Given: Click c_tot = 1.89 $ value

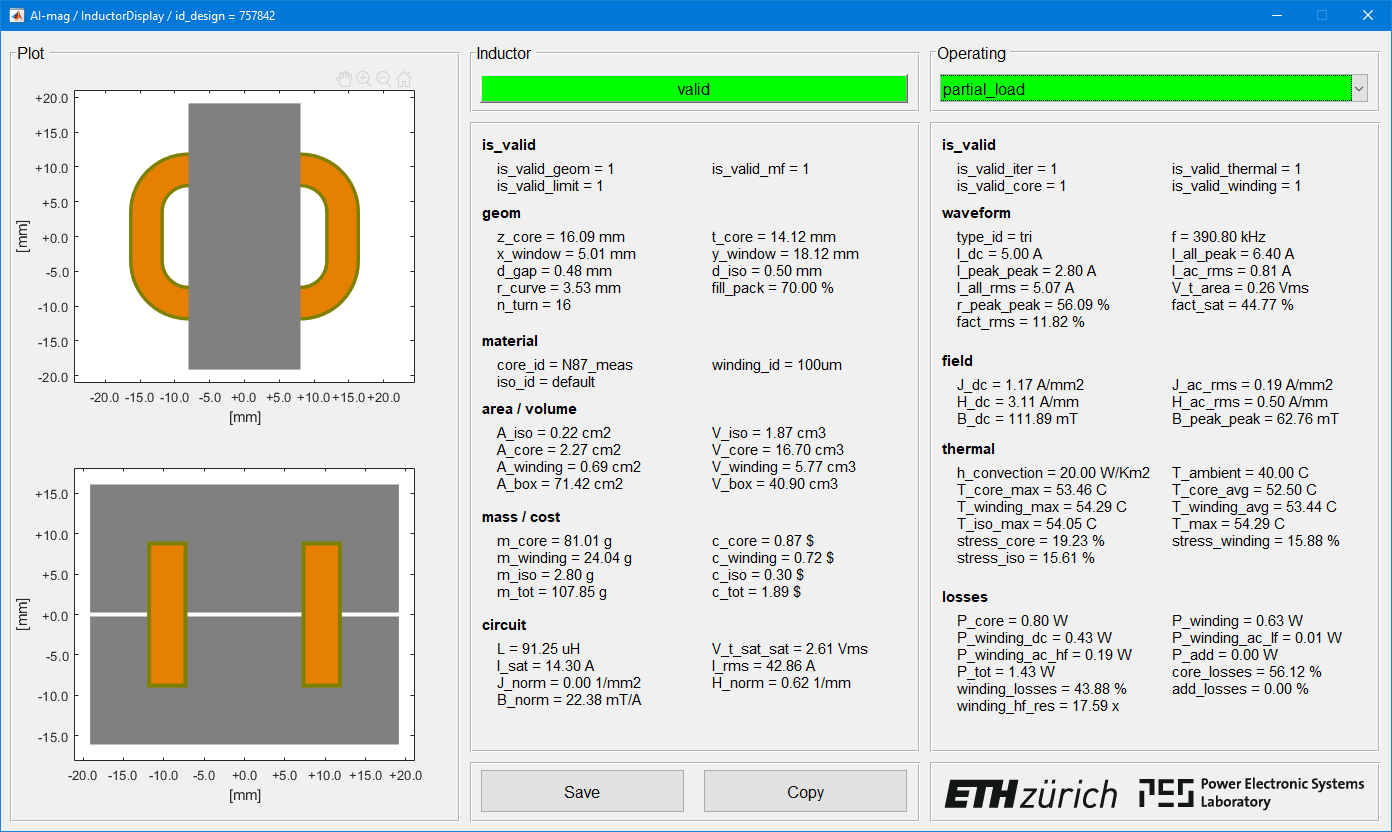Looking at the screenshot, I should coord(756,592).
